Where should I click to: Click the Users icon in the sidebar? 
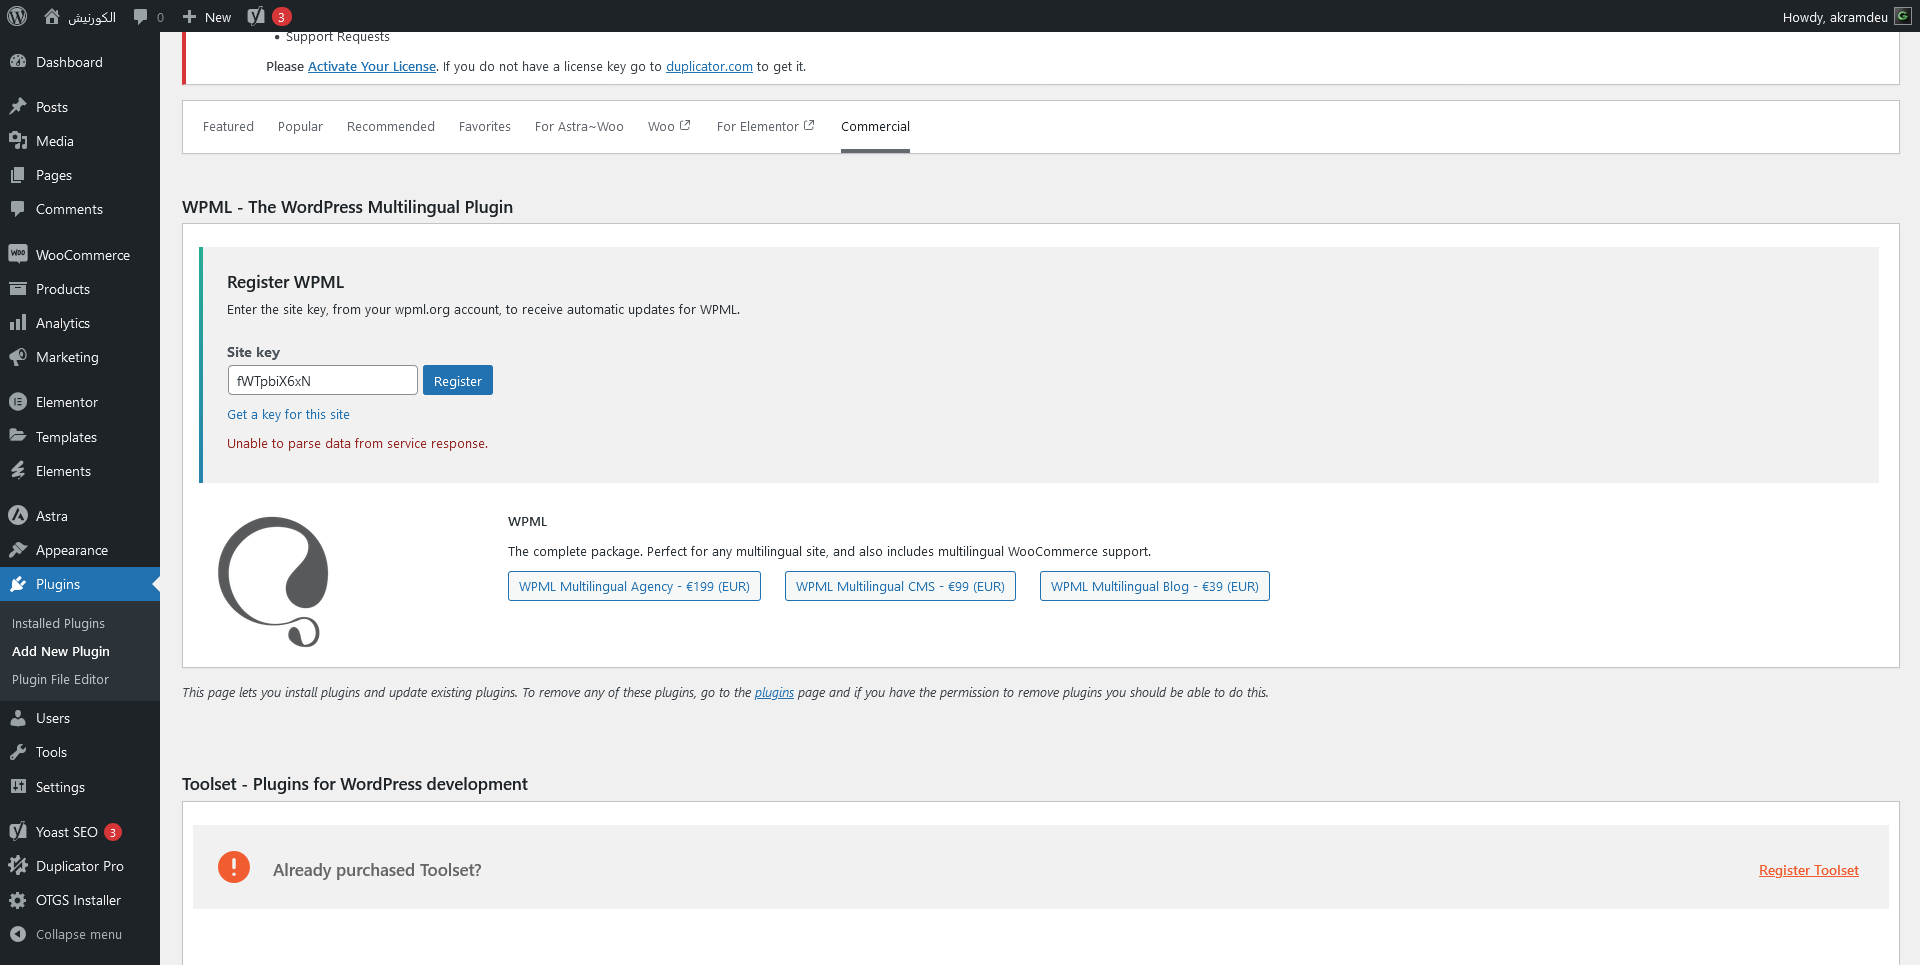[x=18, y=717]
